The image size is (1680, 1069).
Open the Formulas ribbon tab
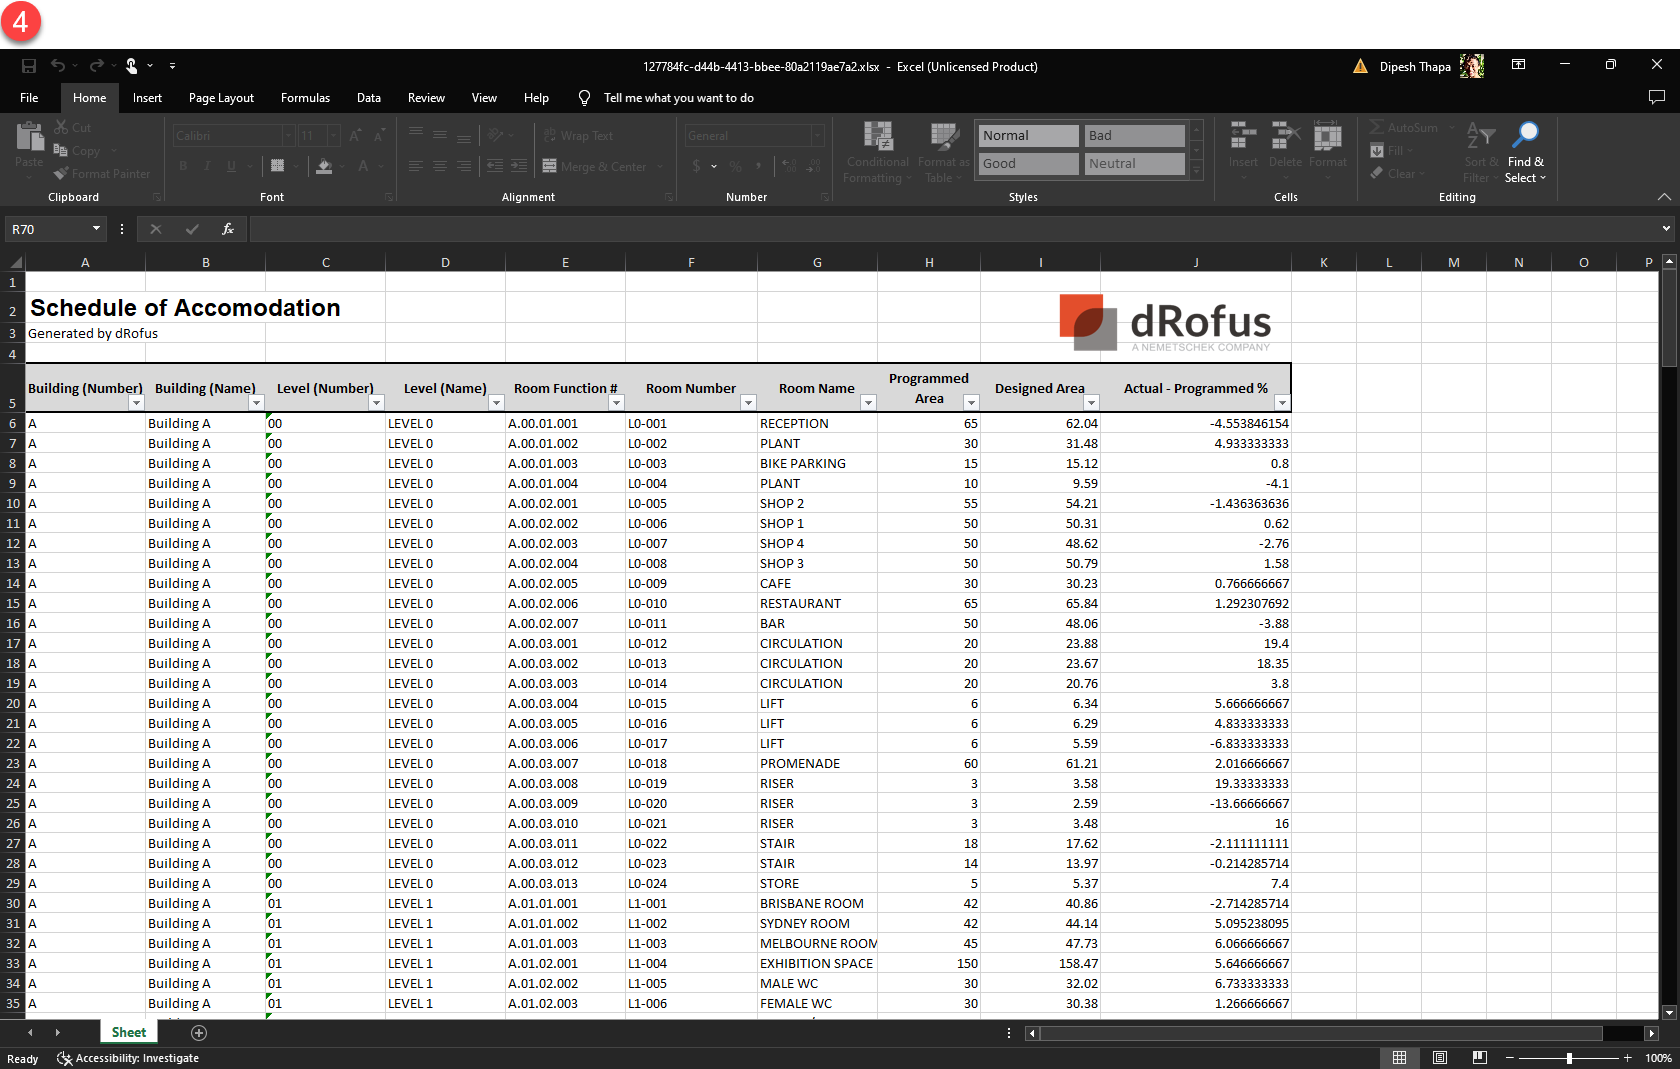pyautogui.click(x=305, y=98)
